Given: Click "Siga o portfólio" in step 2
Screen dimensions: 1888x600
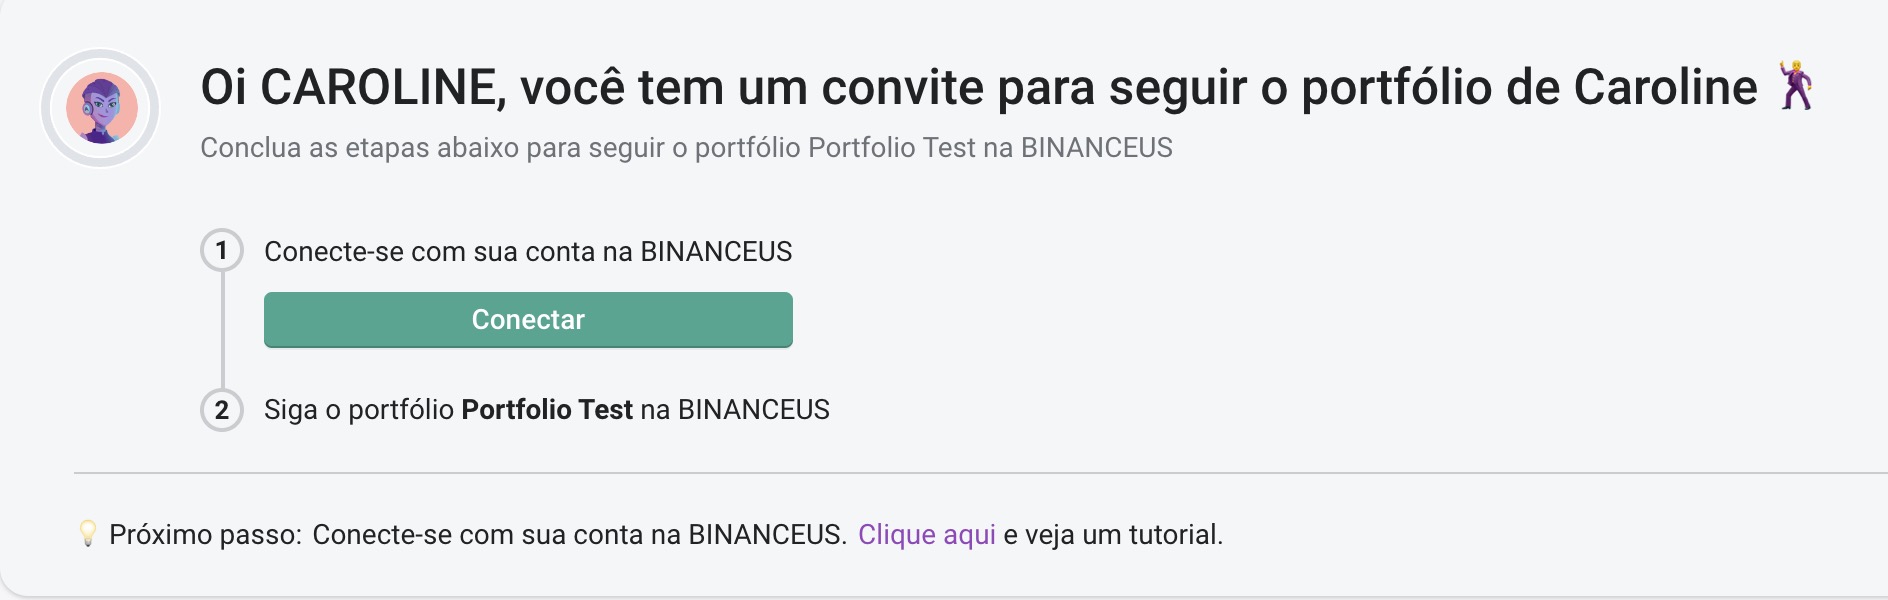Looking at the screenshot, I should click(x=359, y=410).
